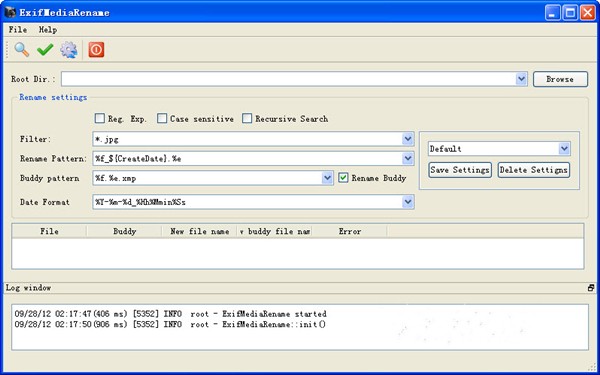Sort by the Error column header
This screenshot has height=375, width=600.
pyautogui.click(x=349, y=231)
